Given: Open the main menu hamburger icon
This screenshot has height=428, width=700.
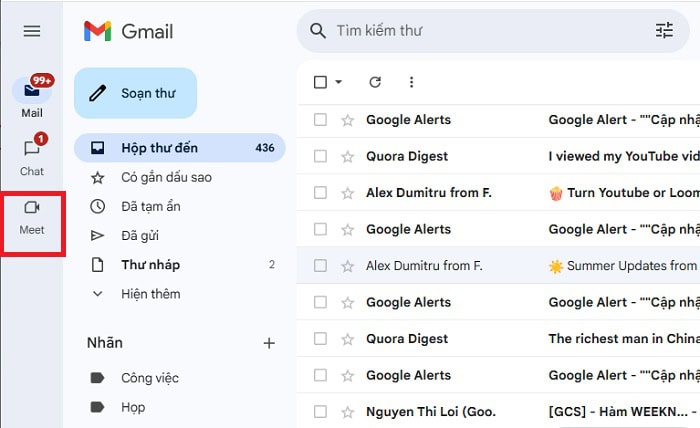Looking at the screenshot, I should tap(32, 31).
